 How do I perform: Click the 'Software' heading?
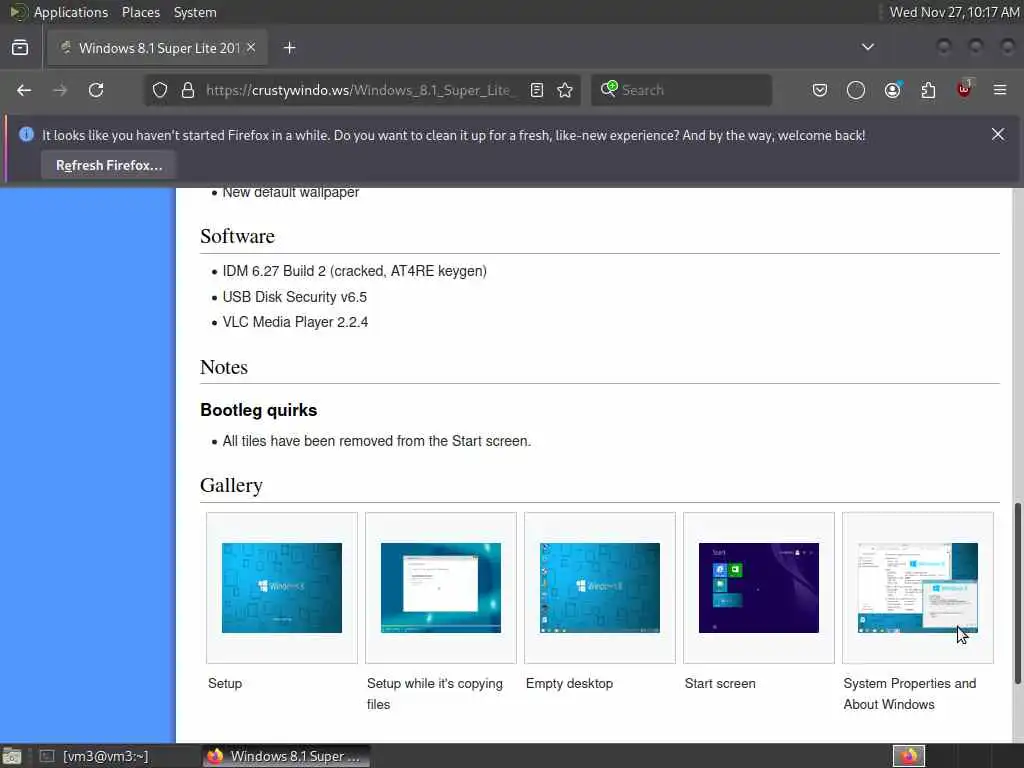(x=237, y=236)
